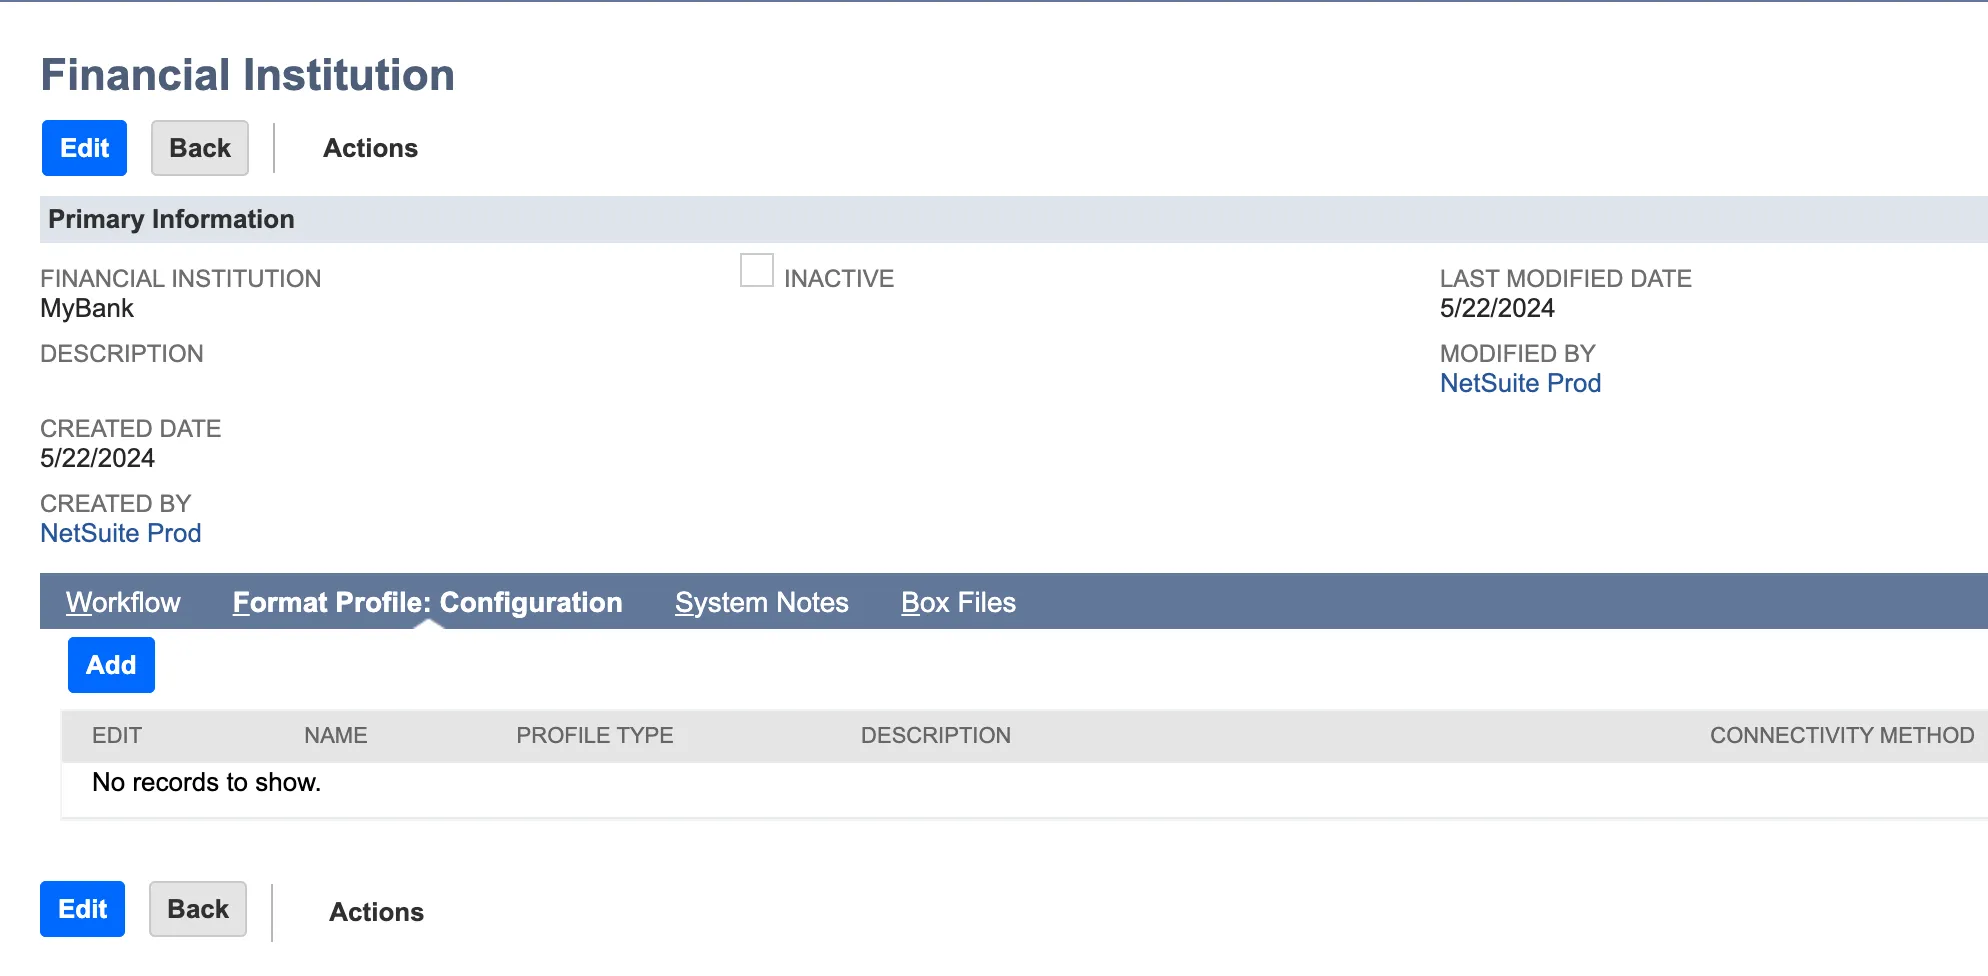This screenshot has height=976, width=1988.
Task: Sort by the Profile Type column header
Action: point(594,735)
